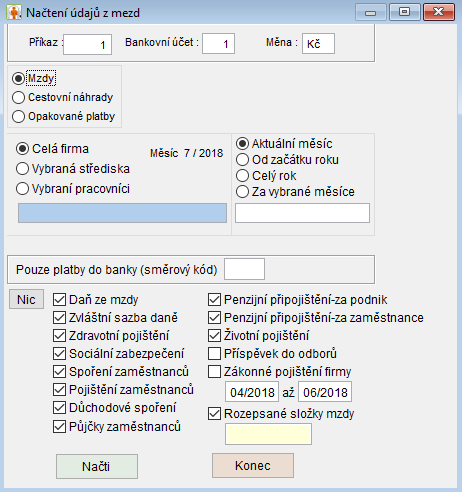Screen dimensions: 462x492
Task: Click the Nic button
Action: pyautogui.click(x=26, y=299)
